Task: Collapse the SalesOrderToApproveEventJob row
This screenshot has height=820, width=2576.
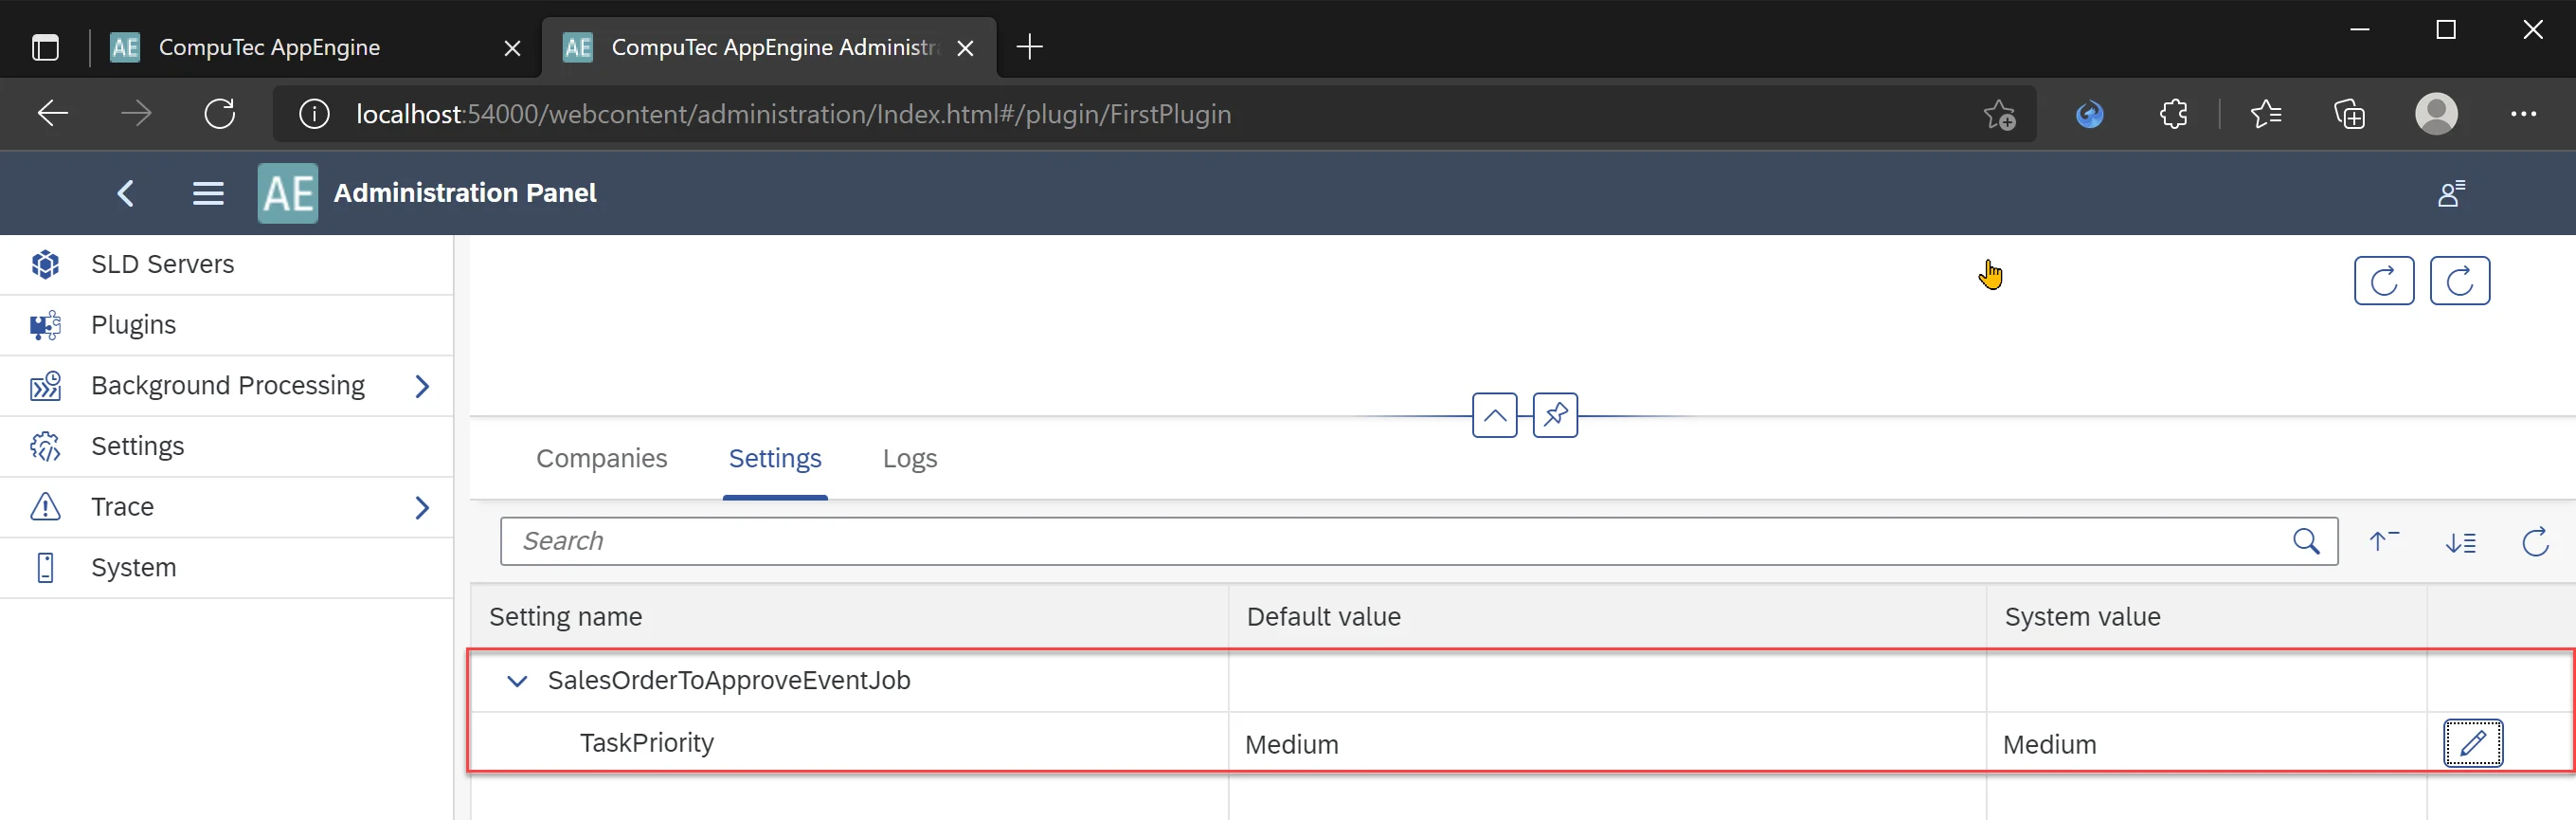Action: (517, 681)
